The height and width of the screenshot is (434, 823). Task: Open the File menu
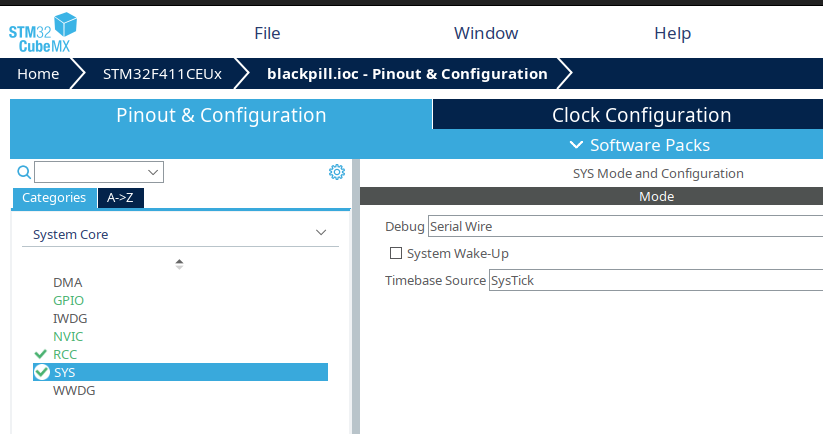(x=267, y=33)
